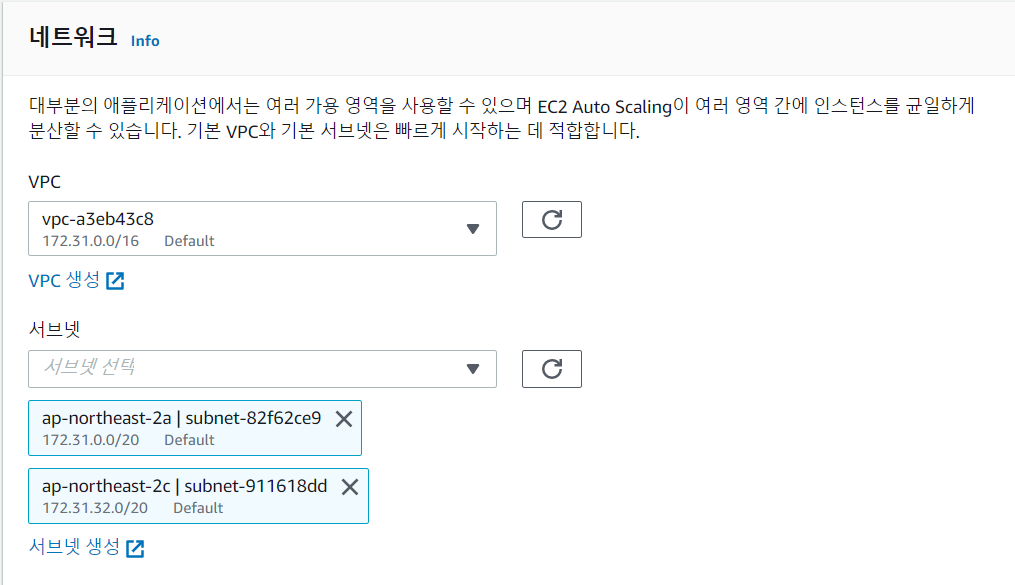Open the Info link beside 네트워크
Screen dimensions: 1015x585
pos(145,41)
